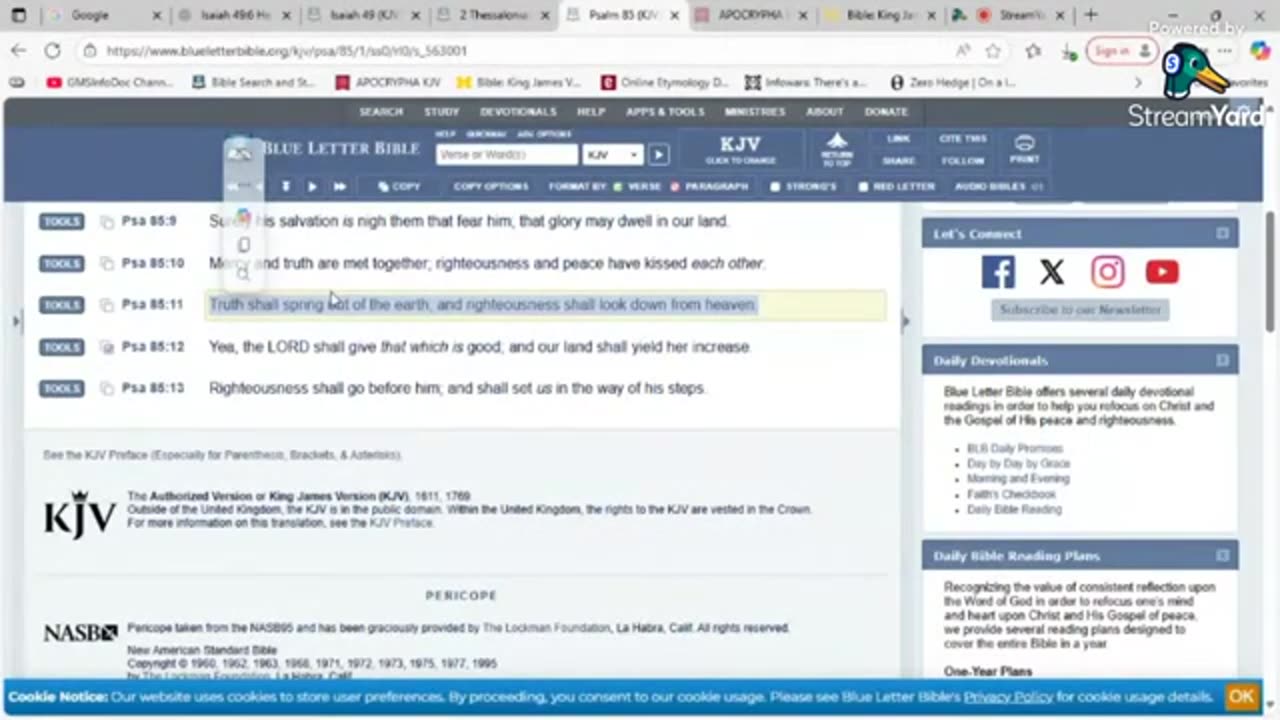The width and height of the screenshot is (1280, 720).
Task: Open the X social icon
Action: tap(1052, 272)
